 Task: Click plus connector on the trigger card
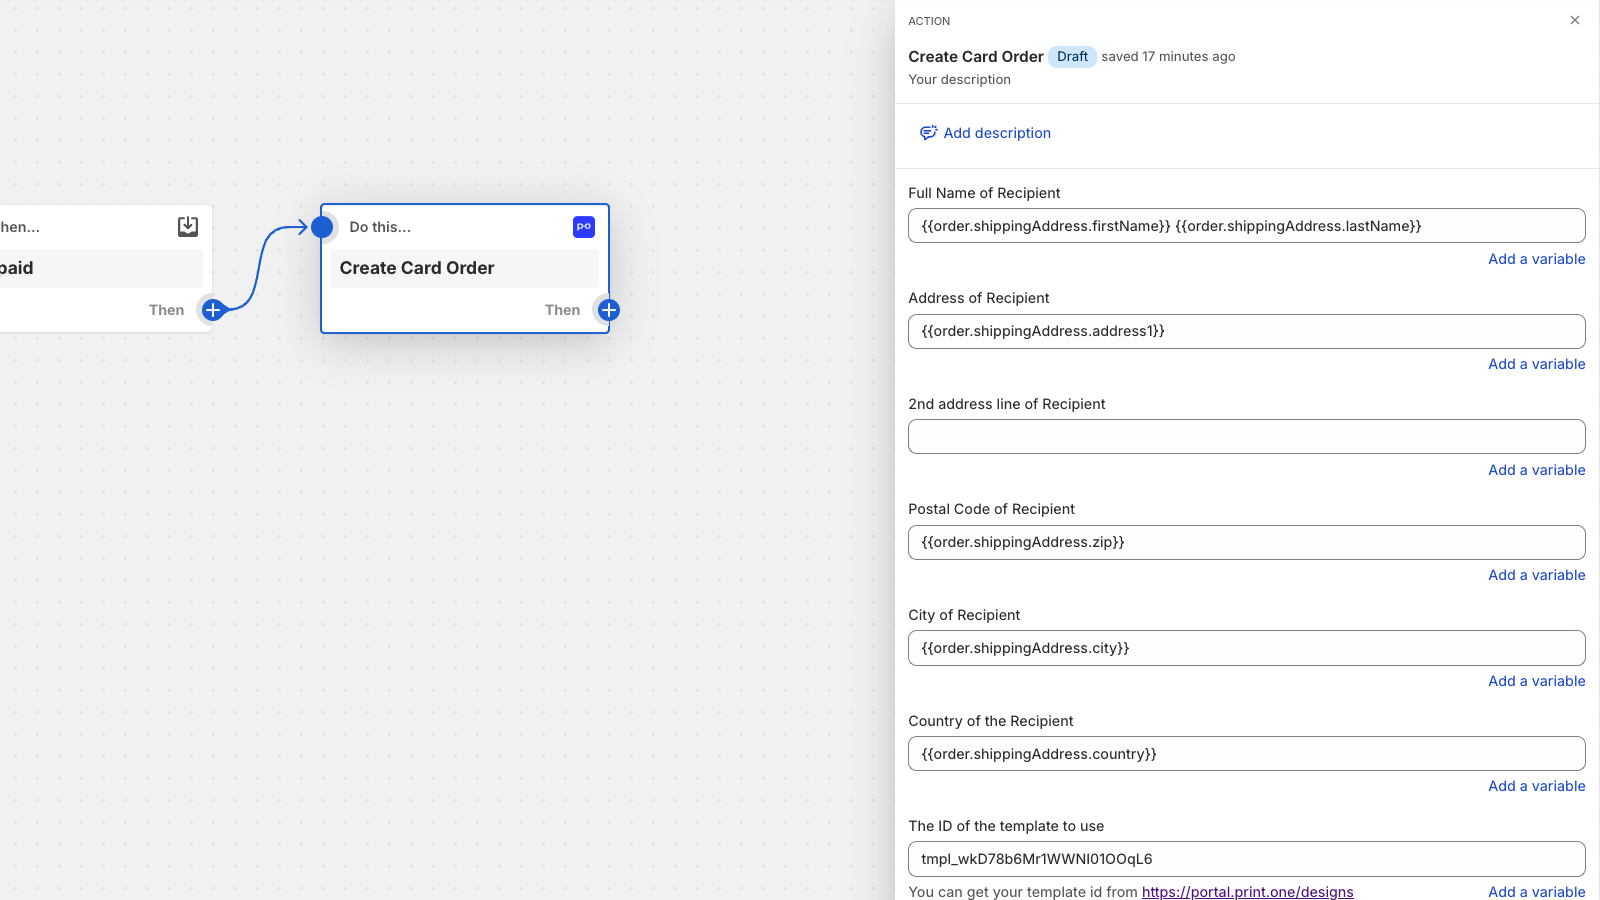[x=213, y=310]
